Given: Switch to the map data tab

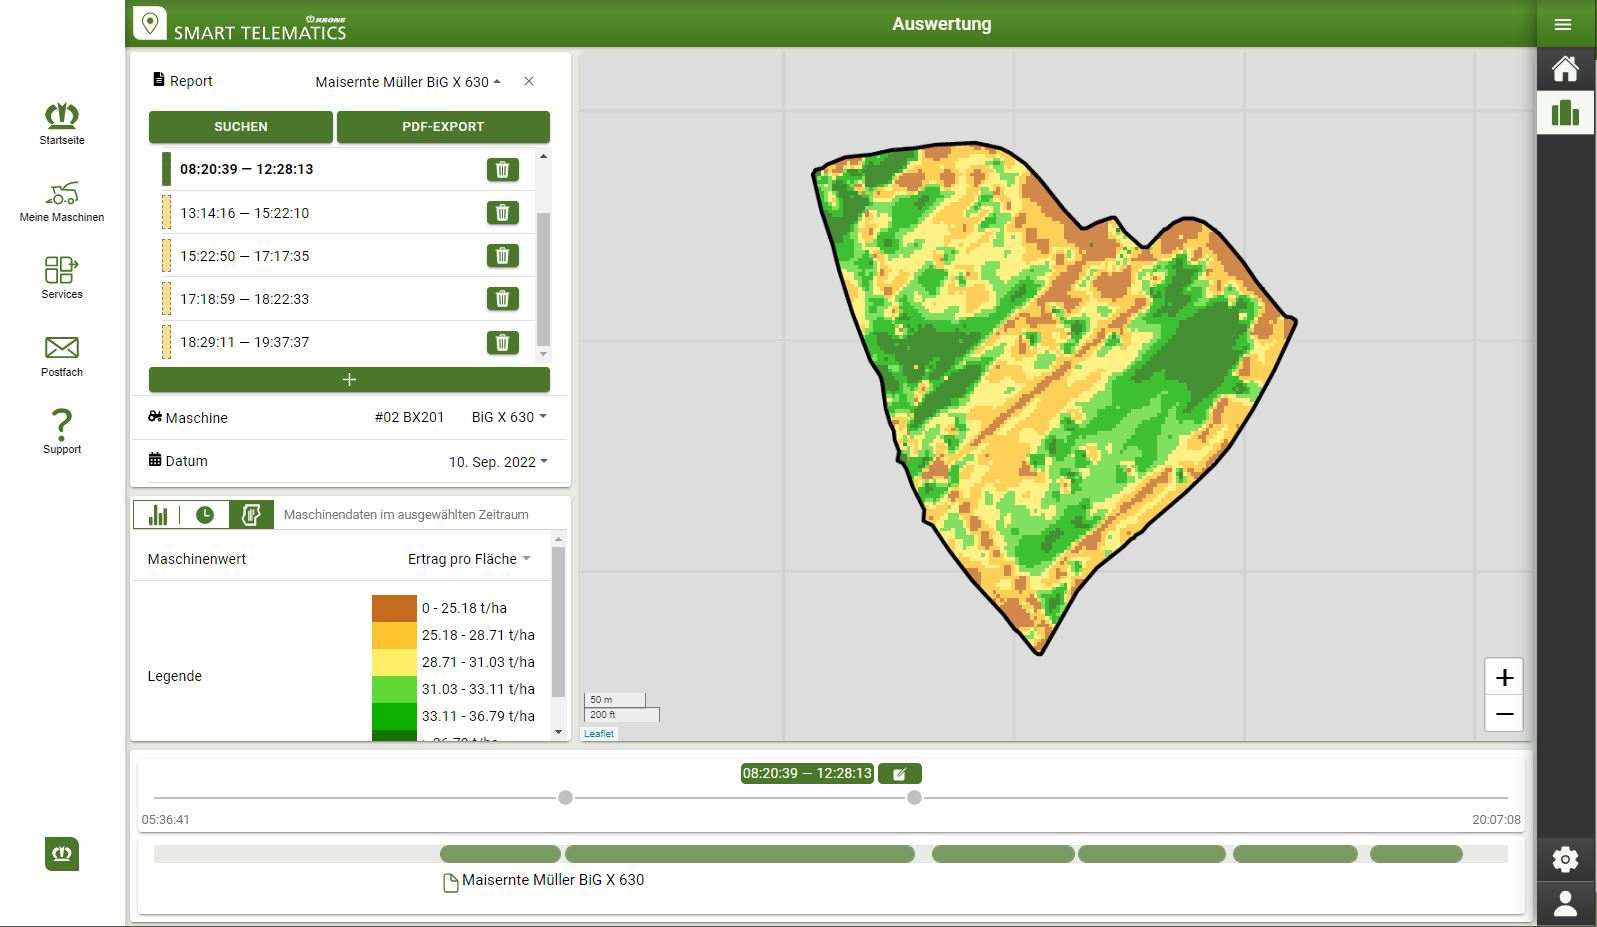Looking at the screenshot, I should [x=251, y=515].
